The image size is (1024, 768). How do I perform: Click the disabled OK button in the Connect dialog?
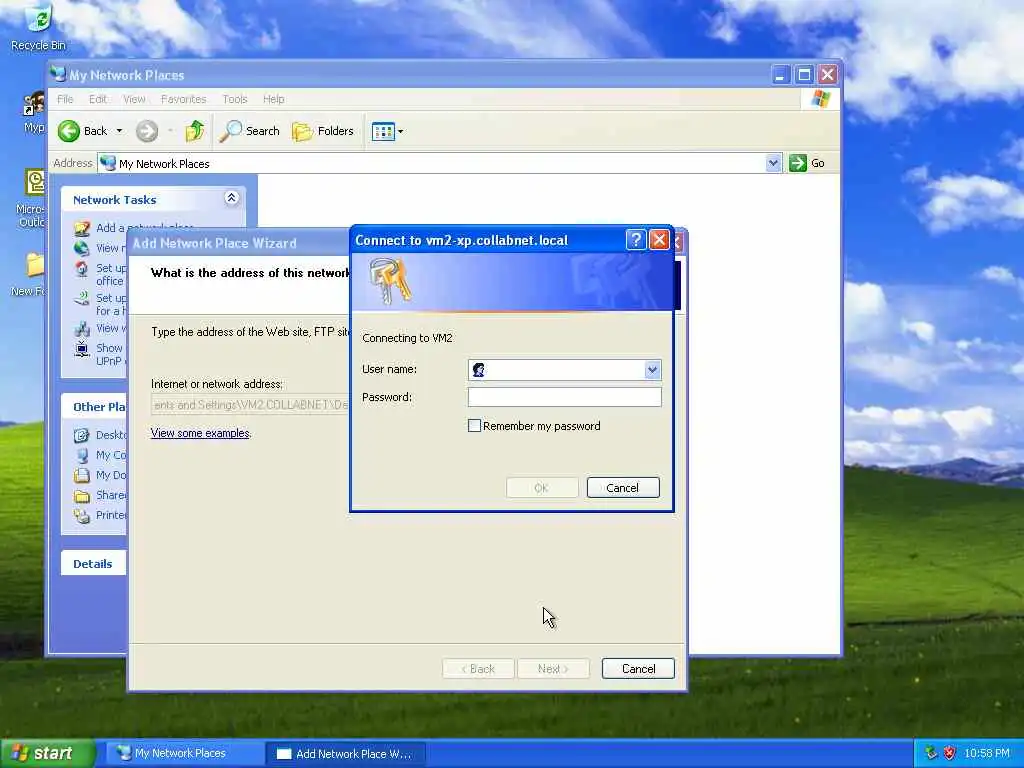(541, 488)
